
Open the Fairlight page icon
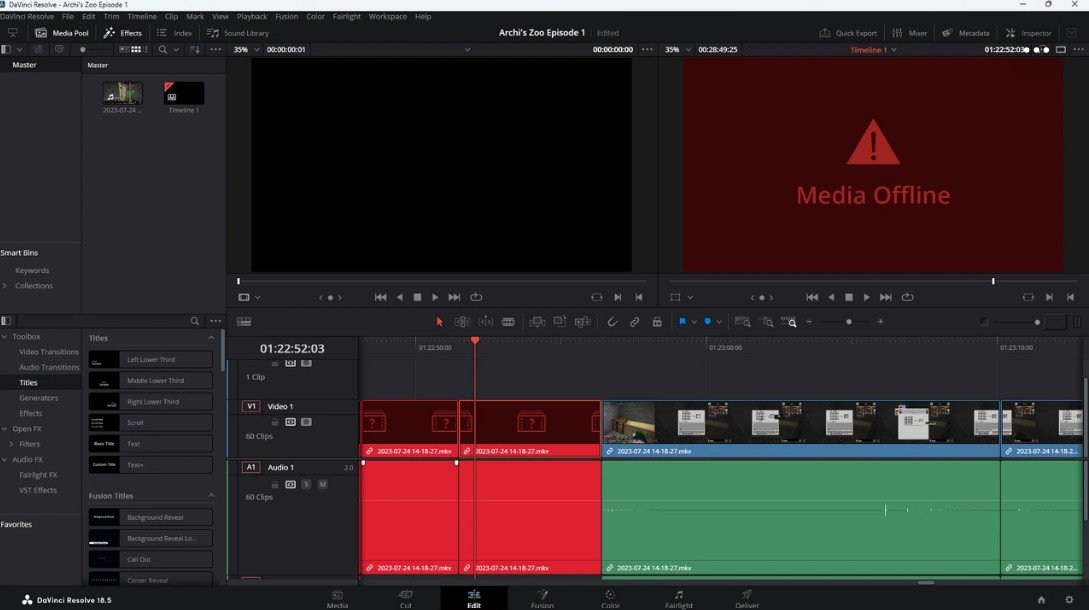coord(678,598)
